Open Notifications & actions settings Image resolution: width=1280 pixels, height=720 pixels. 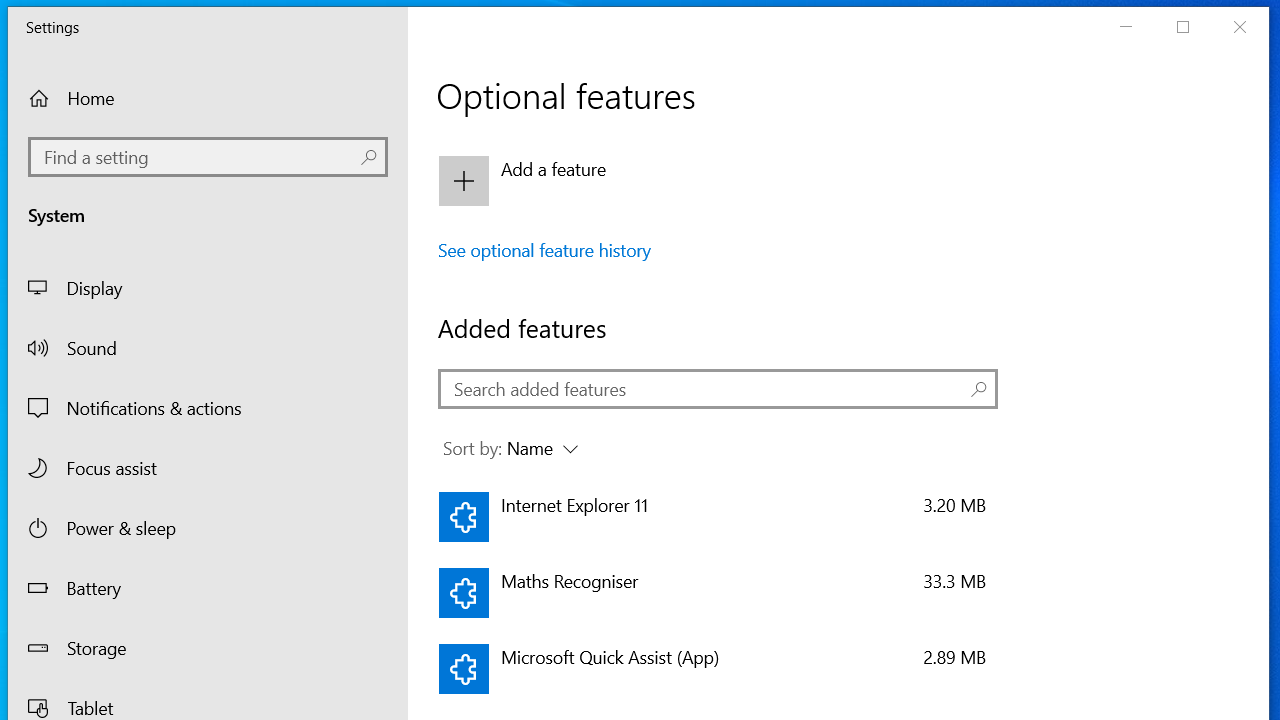(x=154, y=408)
